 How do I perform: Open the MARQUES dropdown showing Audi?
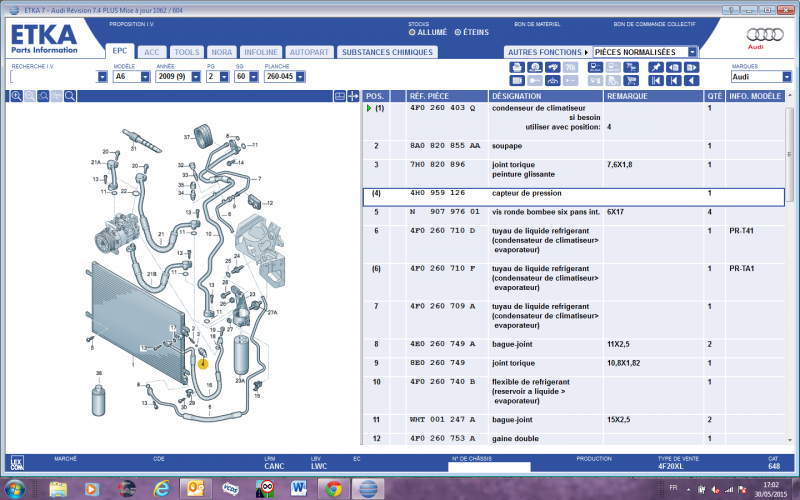tap(786, 76)
